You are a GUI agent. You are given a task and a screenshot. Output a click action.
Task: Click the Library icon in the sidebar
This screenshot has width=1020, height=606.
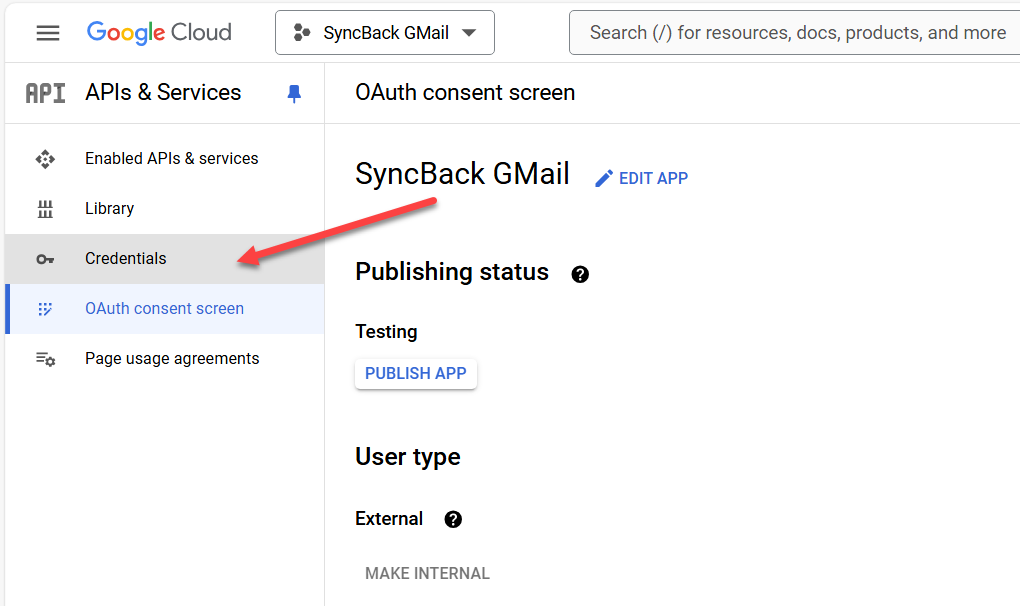45,209
